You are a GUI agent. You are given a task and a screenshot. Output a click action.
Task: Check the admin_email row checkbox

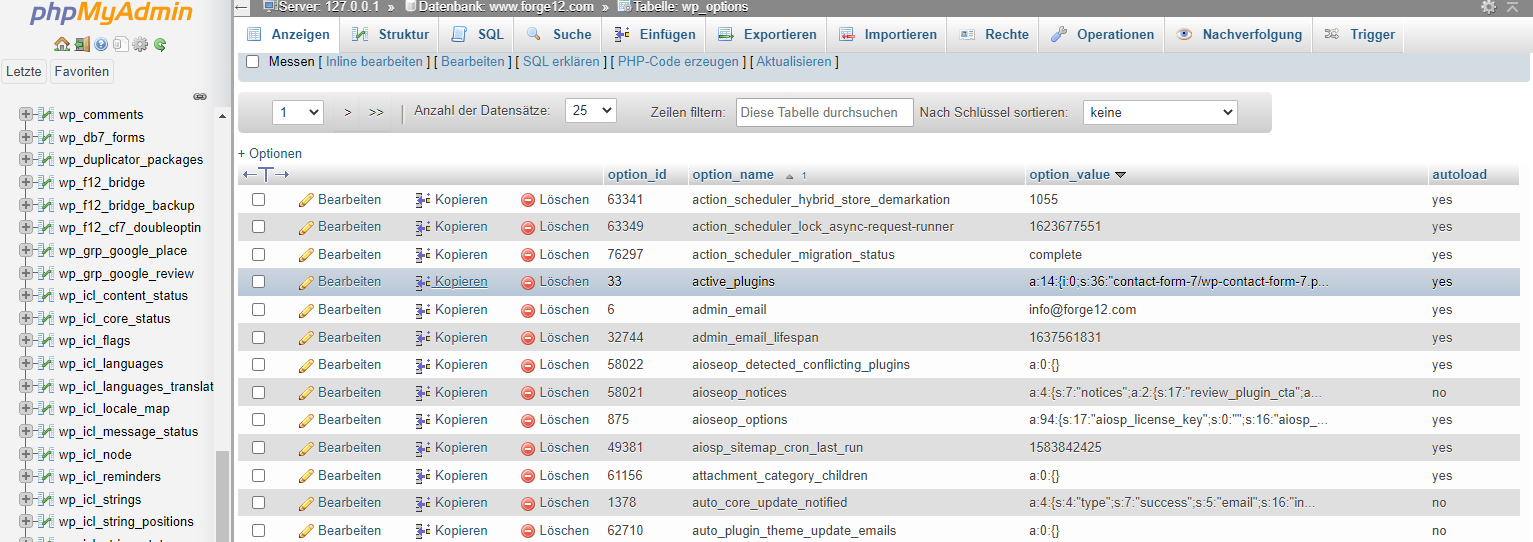coord(259,310)
